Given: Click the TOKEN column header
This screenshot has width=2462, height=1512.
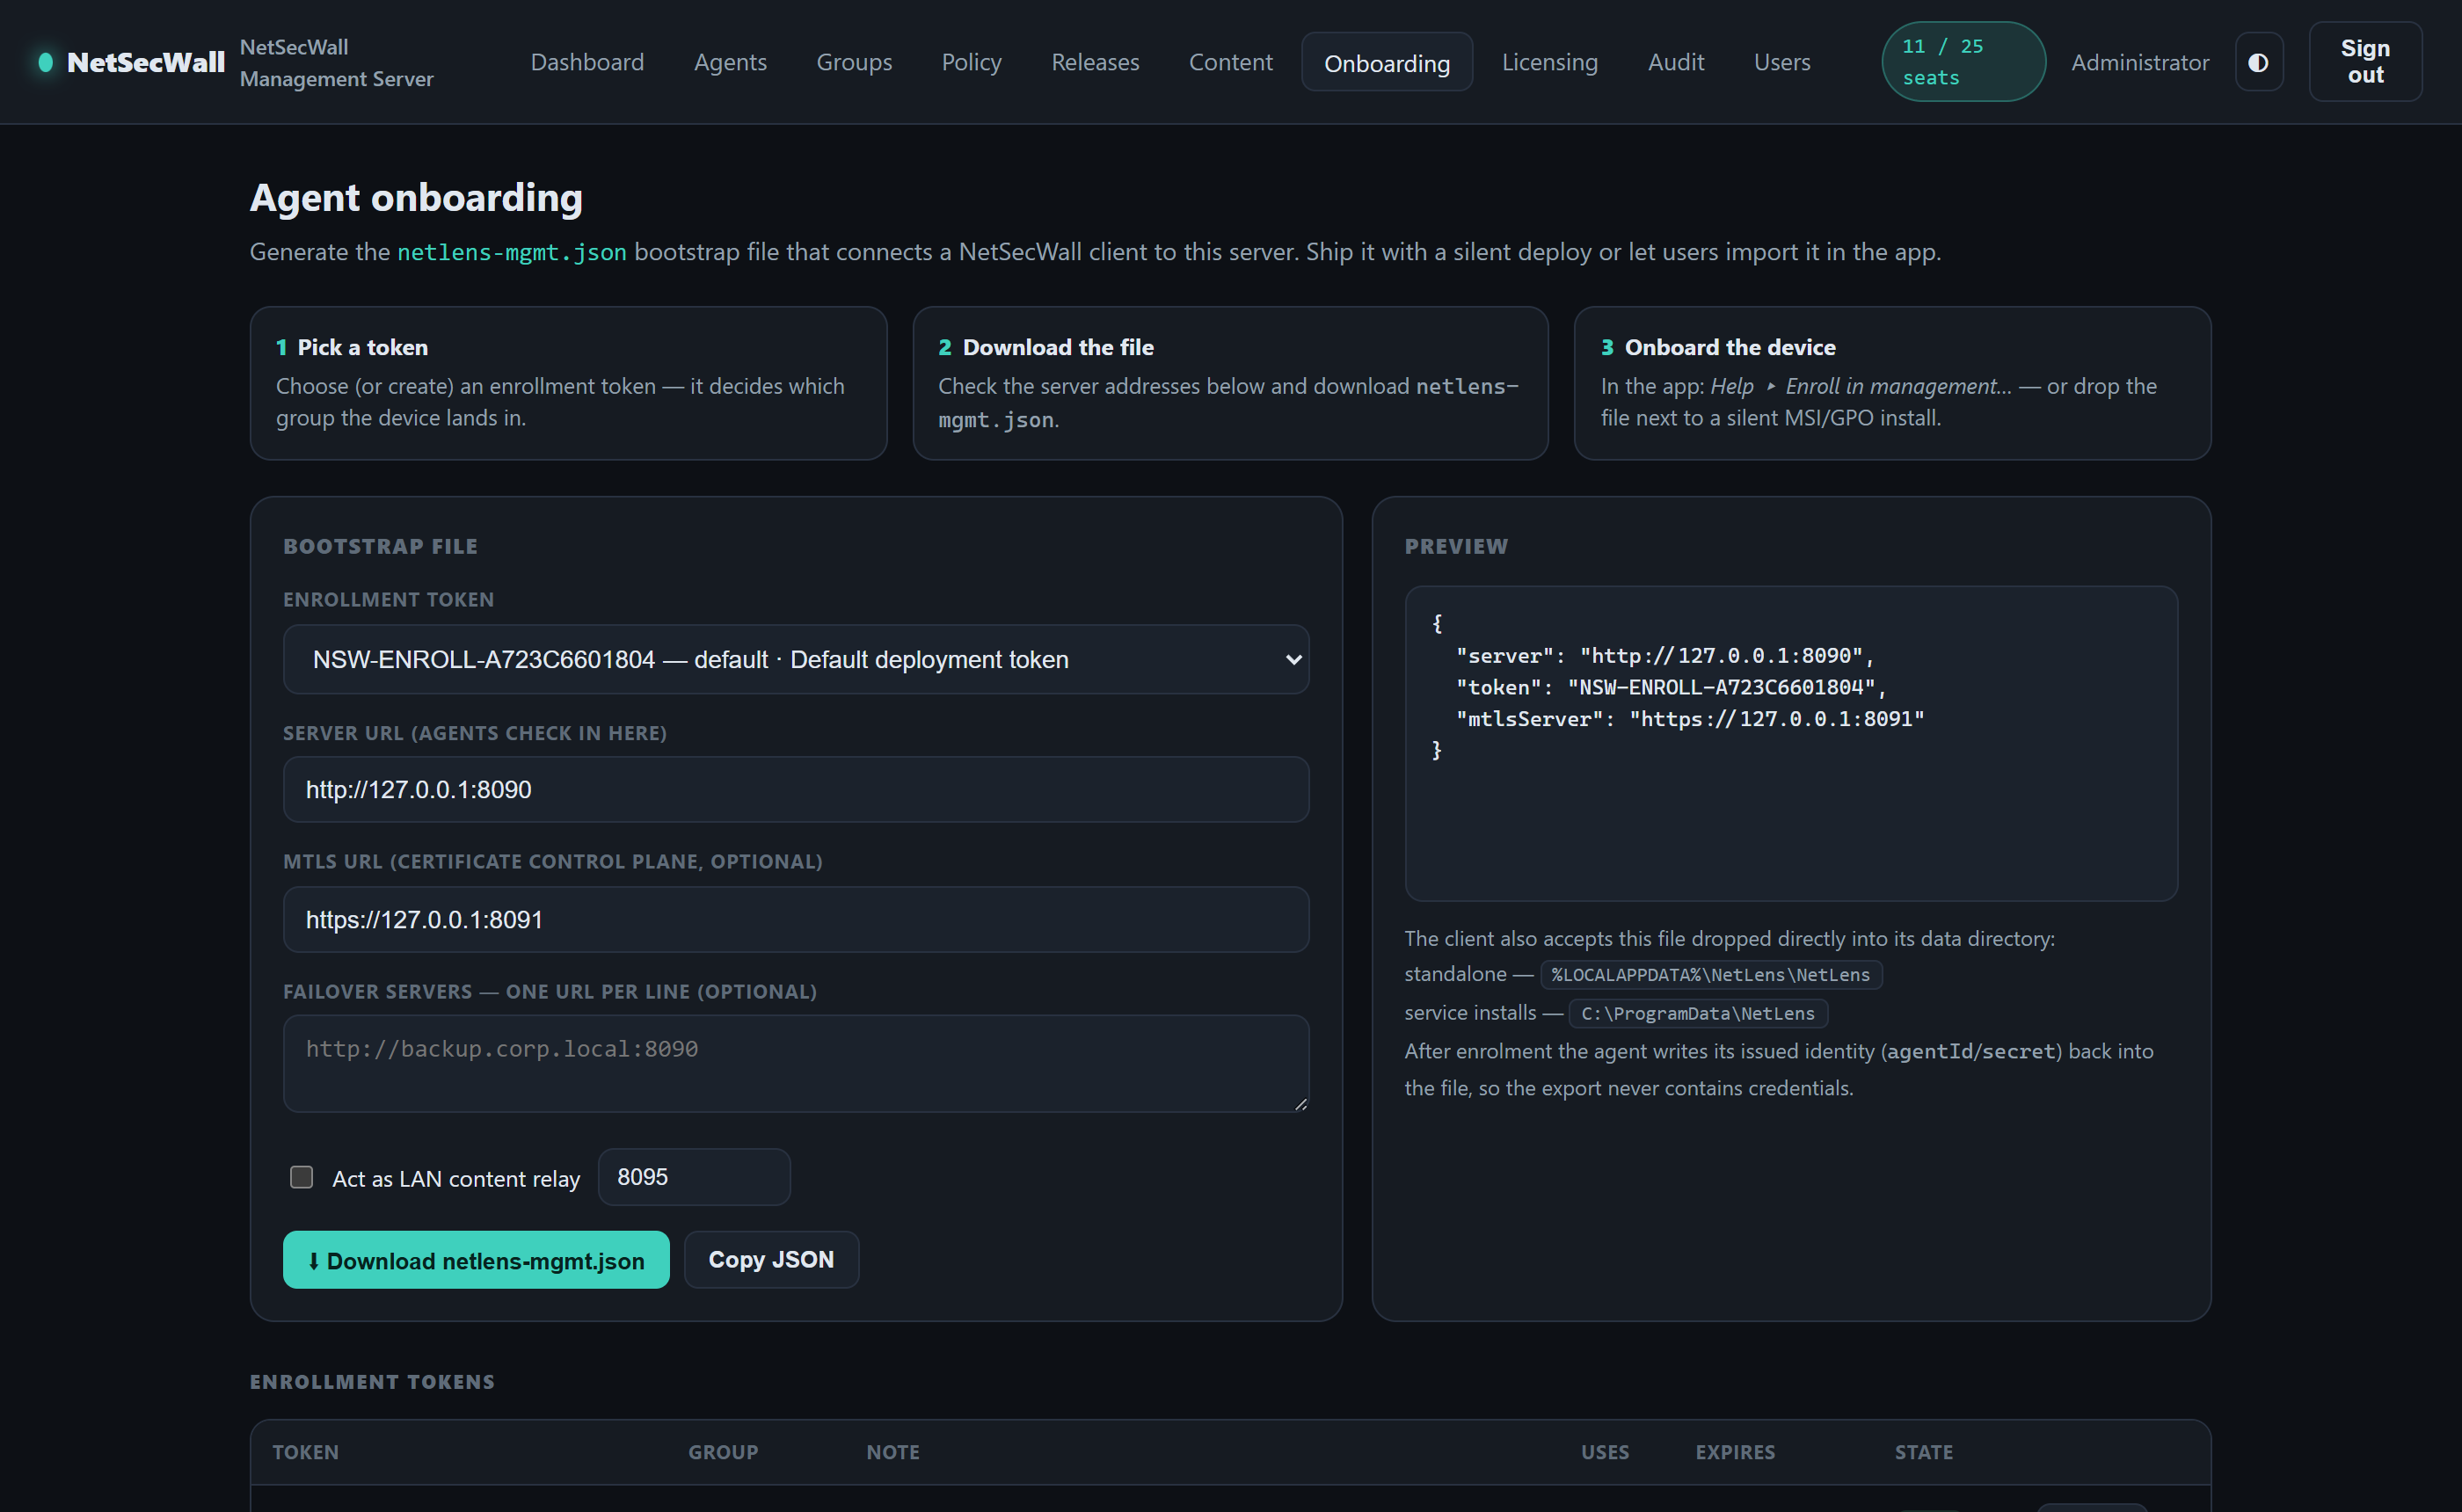Looking at the screenshot, I should click(x=305, y=1452).
